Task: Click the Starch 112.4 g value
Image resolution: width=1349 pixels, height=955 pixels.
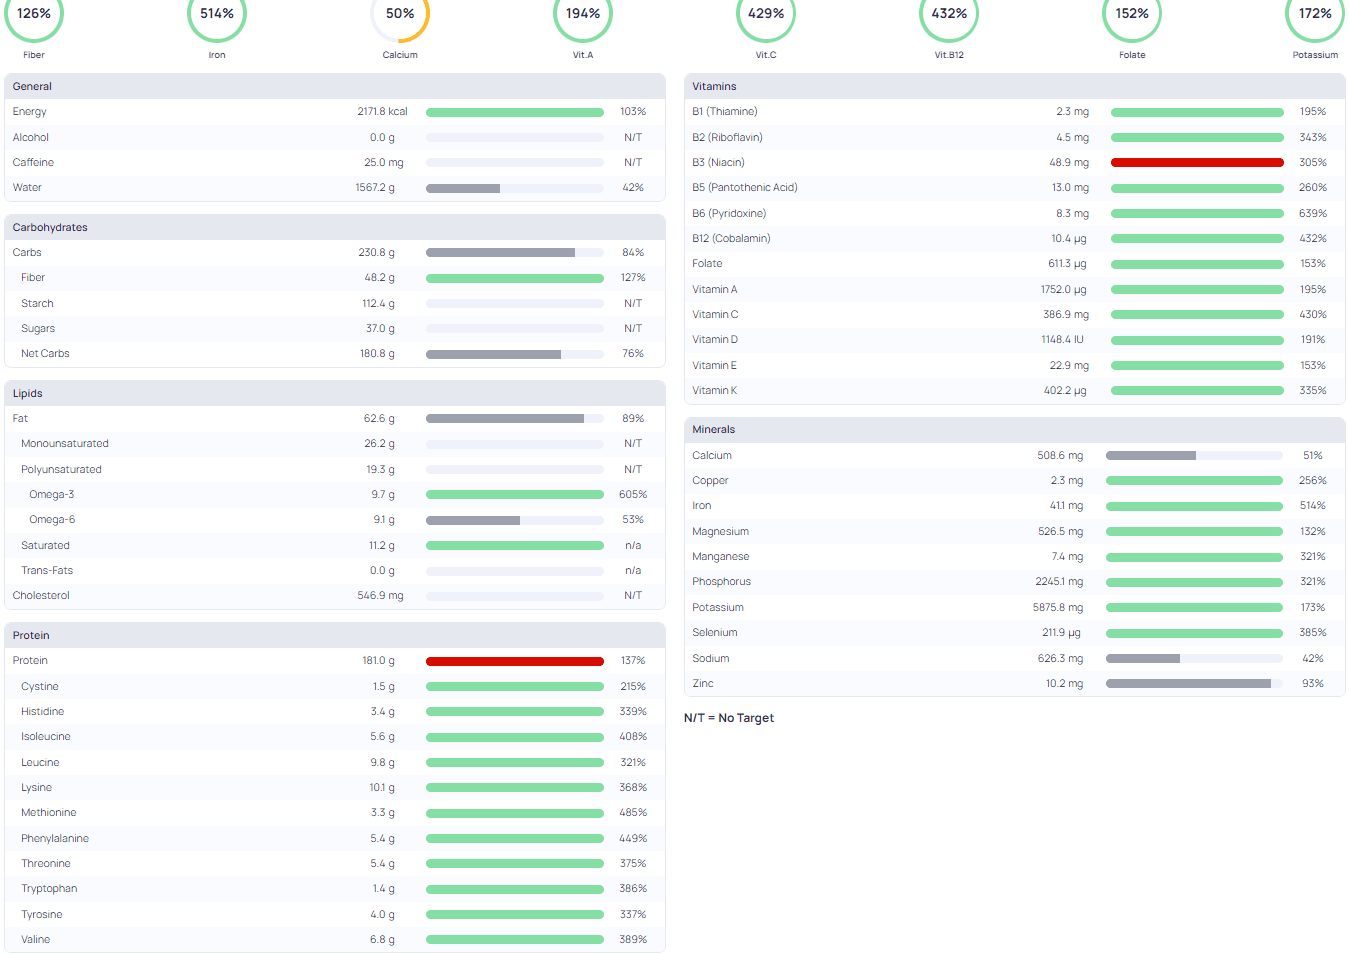Action: click(378, 304)
